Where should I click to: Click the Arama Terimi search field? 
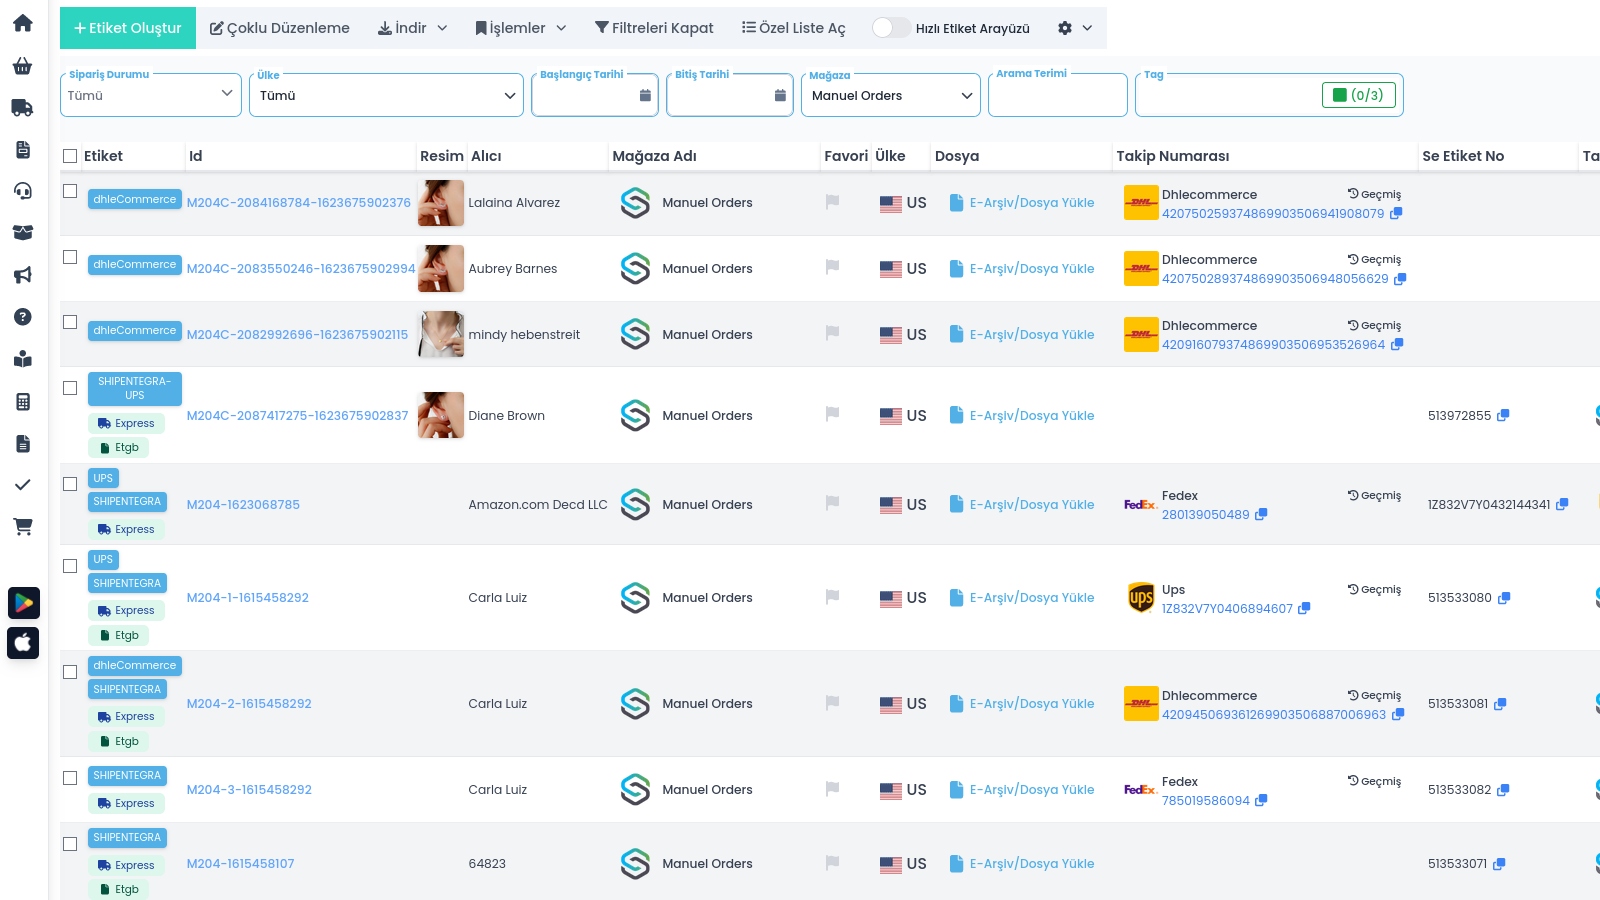click(1057, 97)
